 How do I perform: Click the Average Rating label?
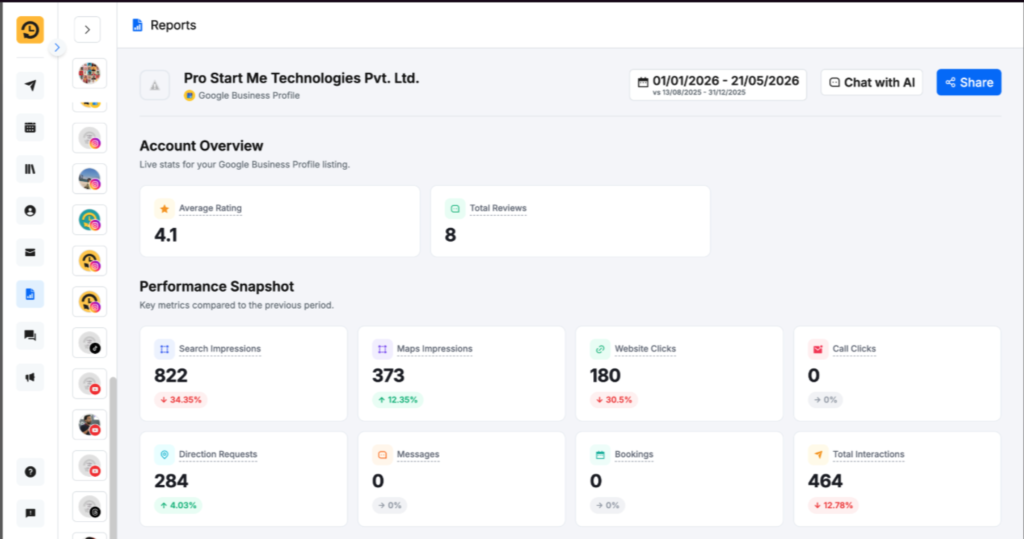tap(210, 208)
